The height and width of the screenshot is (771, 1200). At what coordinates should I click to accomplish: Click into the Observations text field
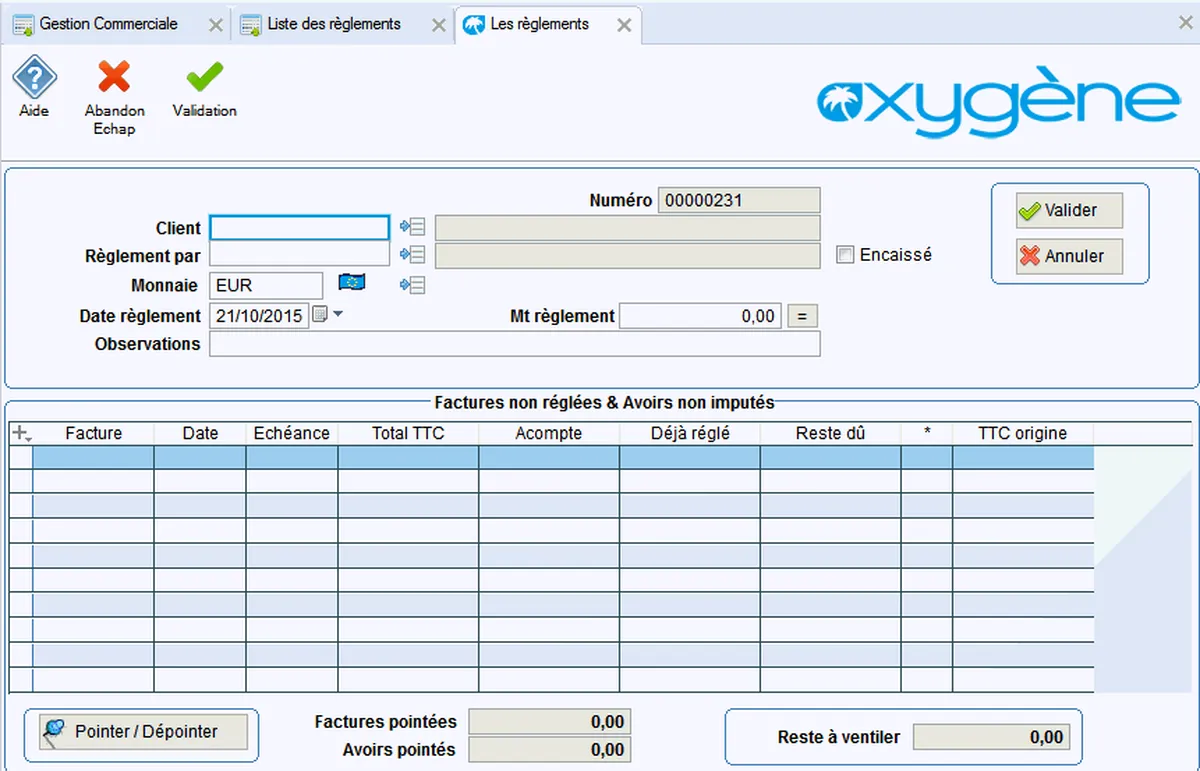point(514,344)
